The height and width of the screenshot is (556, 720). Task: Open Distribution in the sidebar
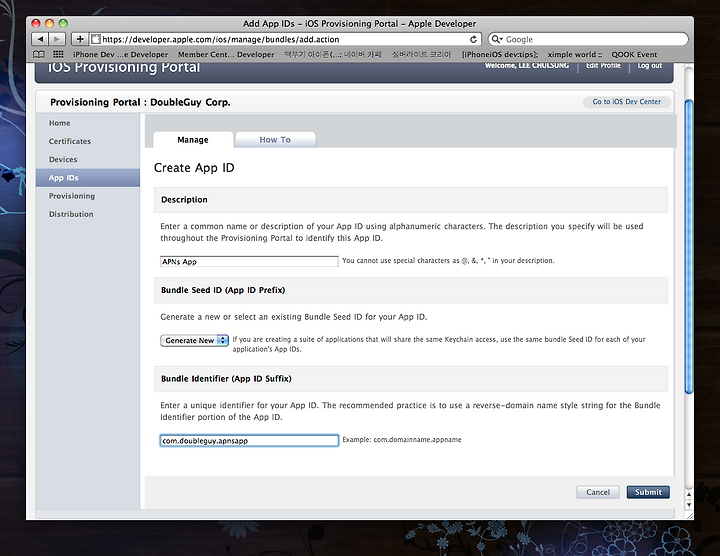(71, 214)
